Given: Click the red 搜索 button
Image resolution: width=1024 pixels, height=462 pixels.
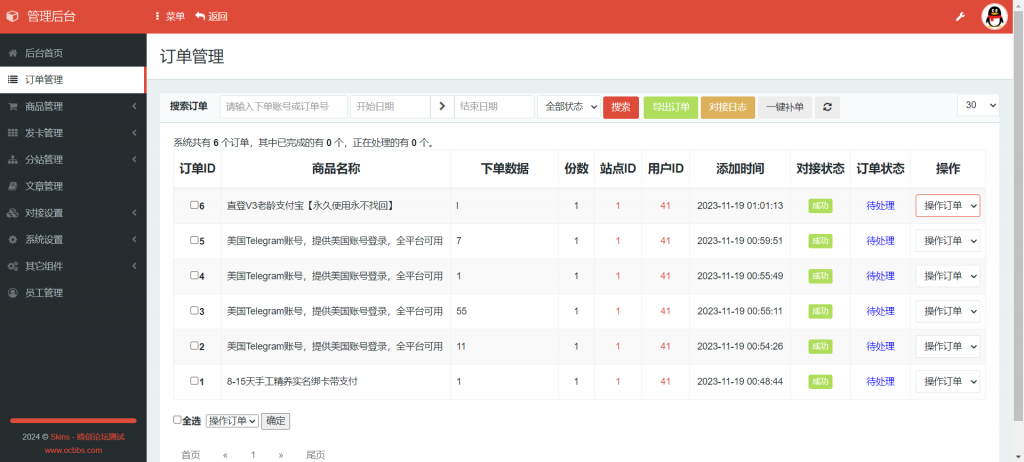Looking at the screenshot, I should 621,107.
